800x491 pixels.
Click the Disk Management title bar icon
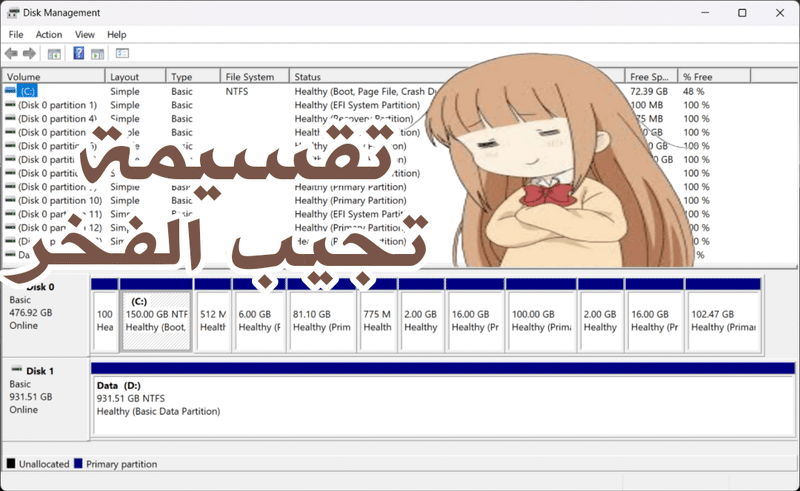pyautogui.click(x=13, y=13)
